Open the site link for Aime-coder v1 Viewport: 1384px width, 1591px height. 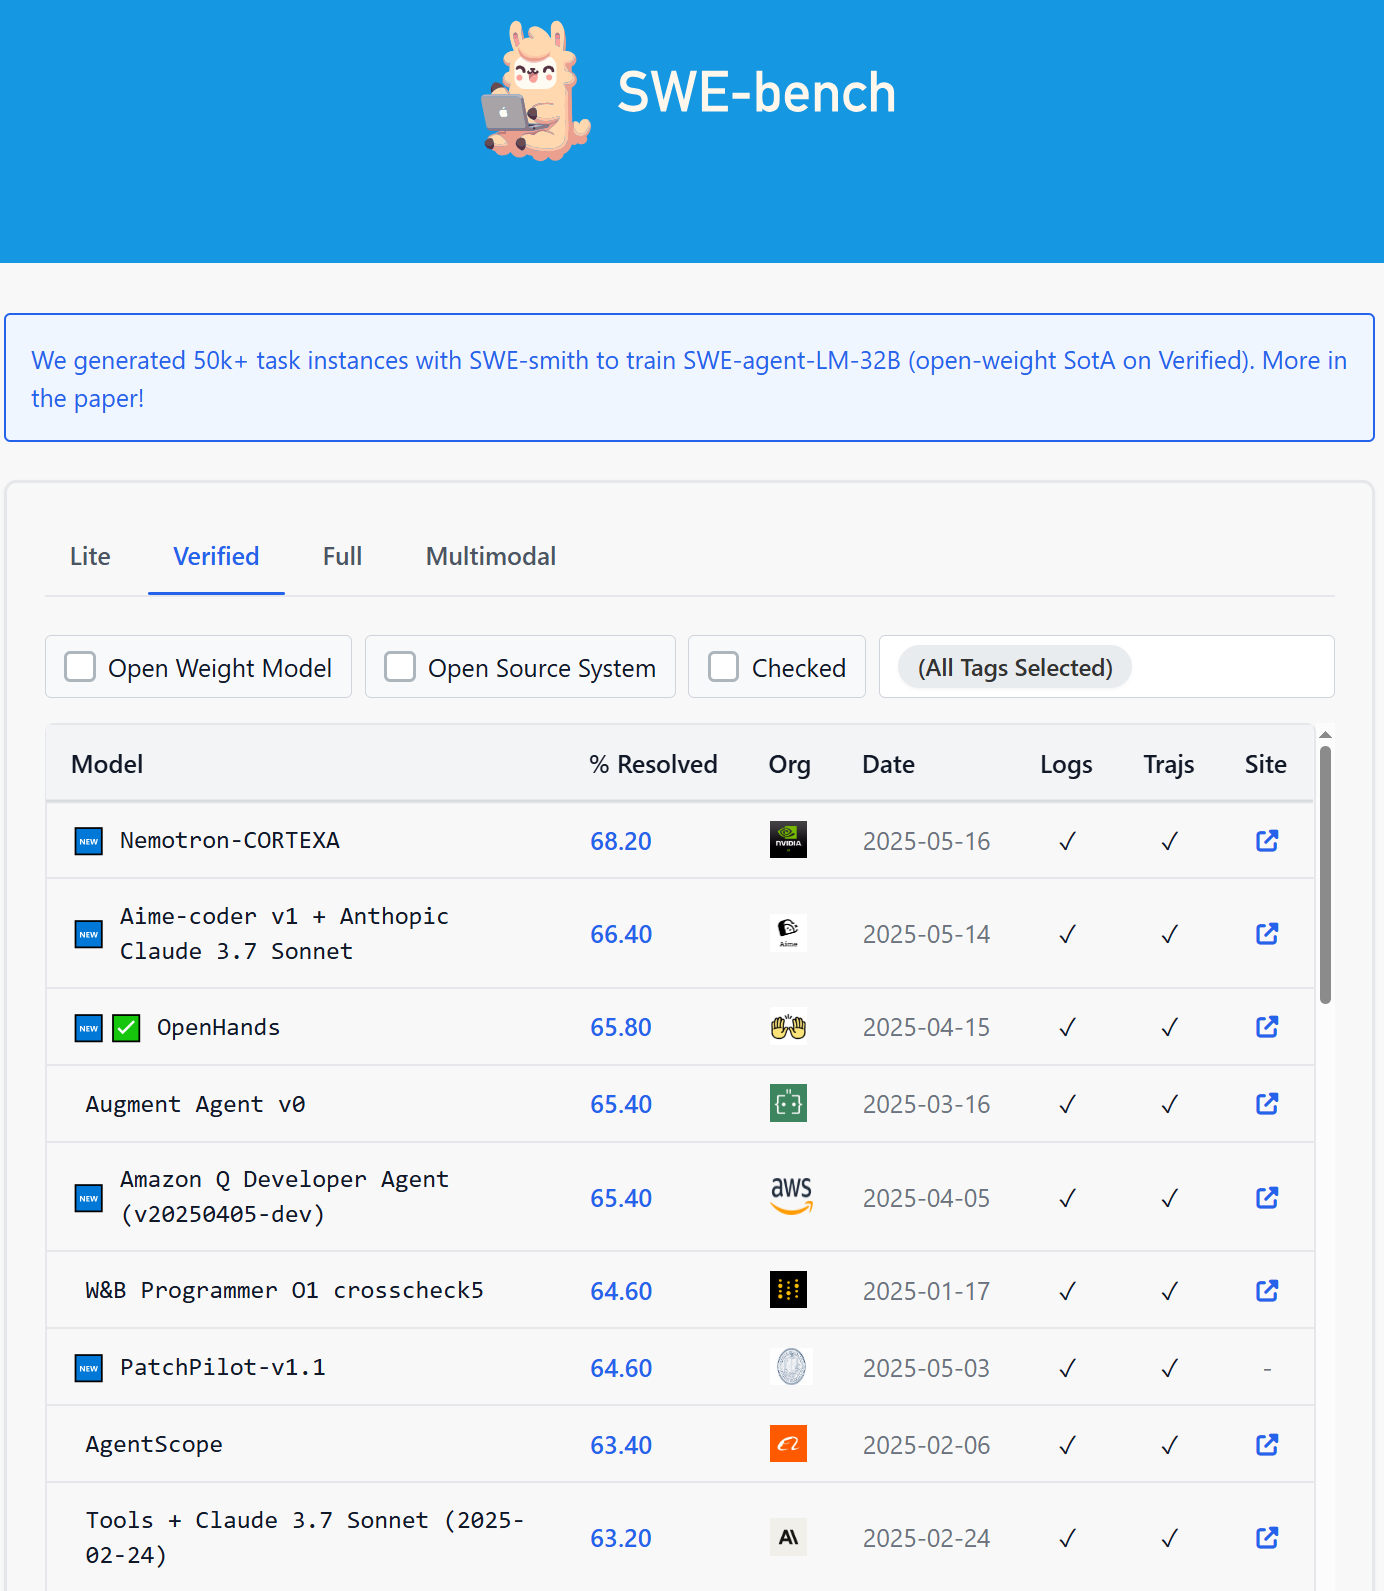tap(1267, 934)
